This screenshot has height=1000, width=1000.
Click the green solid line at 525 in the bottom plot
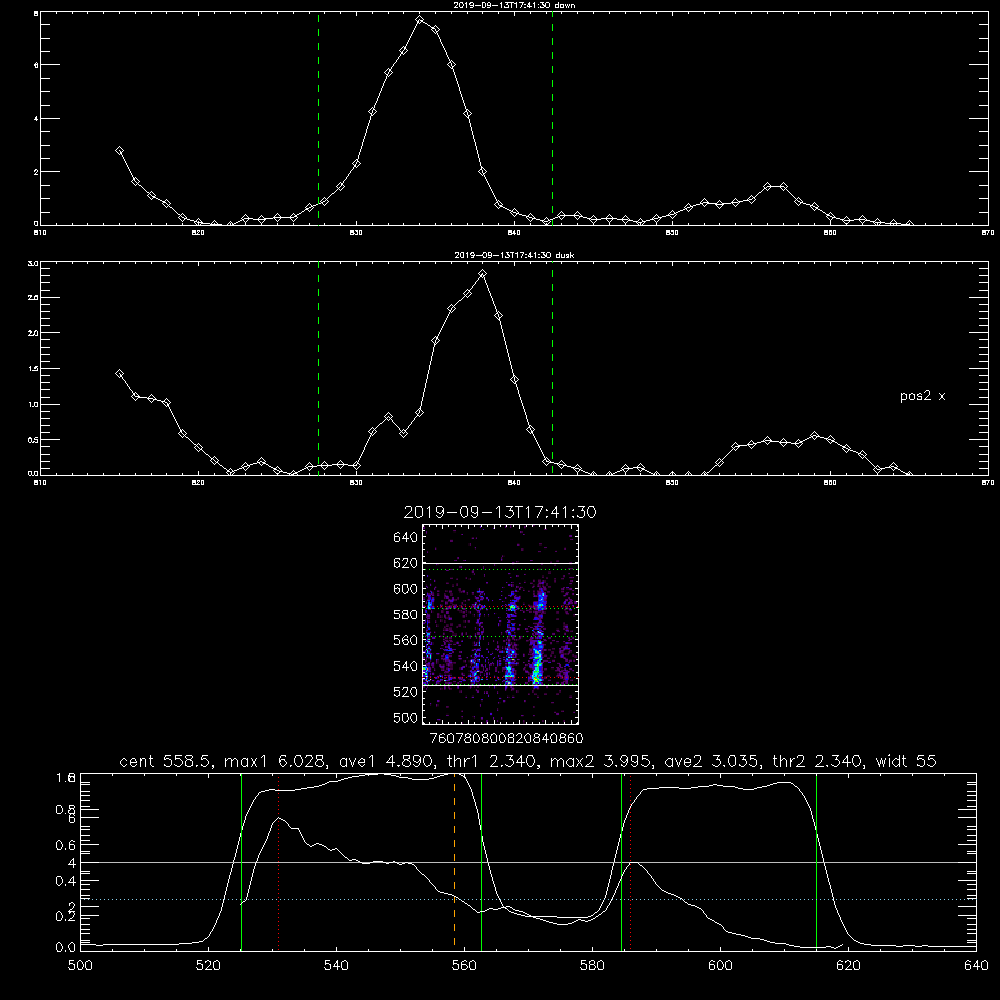click(x=241, y=860)
